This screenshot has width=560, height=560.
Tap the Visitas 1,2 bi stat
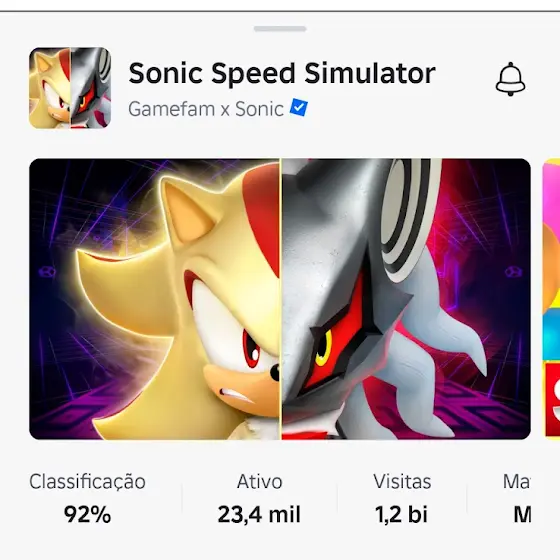tap(402, 498)
